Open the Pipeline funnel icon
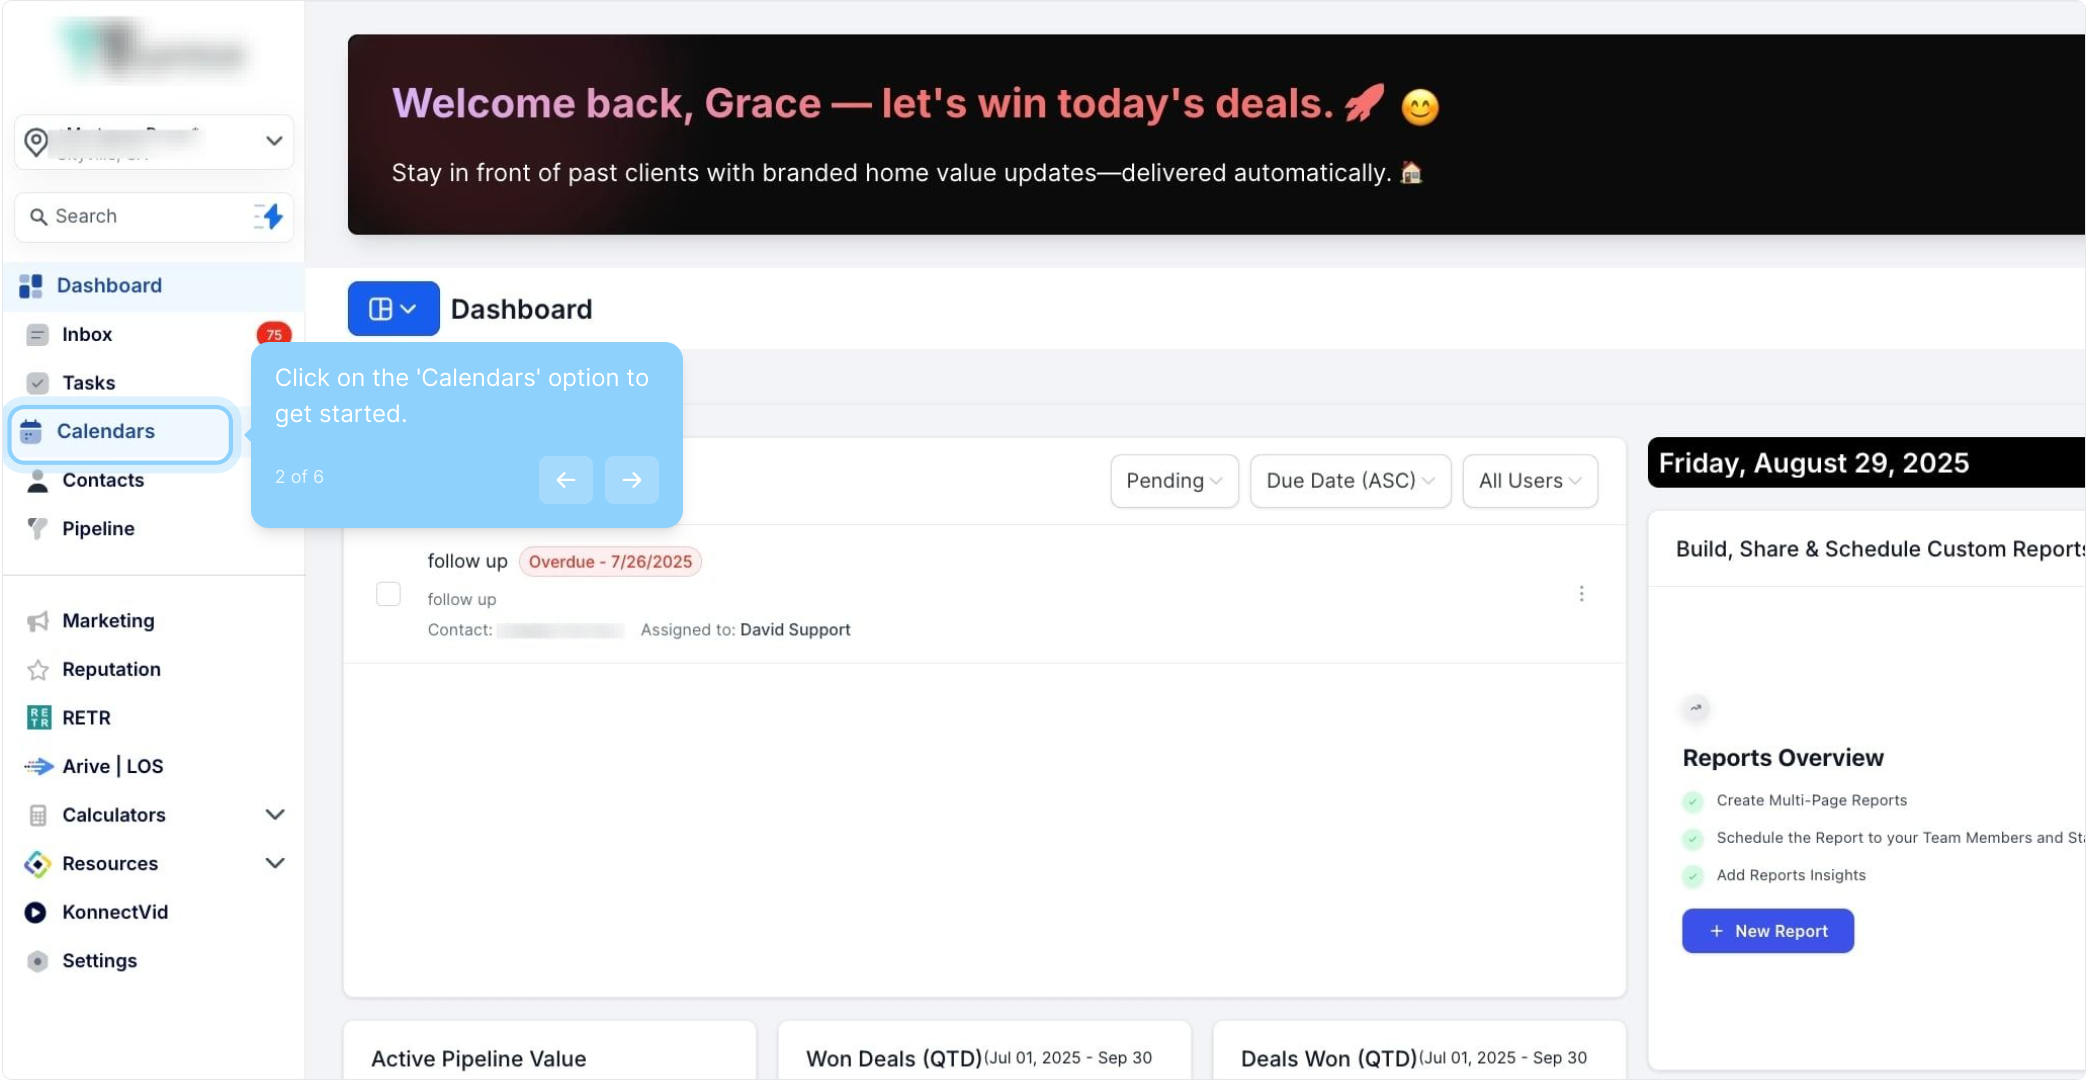Image resolution: width=2088 pixels, height=1080 pixels. click(38, 528)
